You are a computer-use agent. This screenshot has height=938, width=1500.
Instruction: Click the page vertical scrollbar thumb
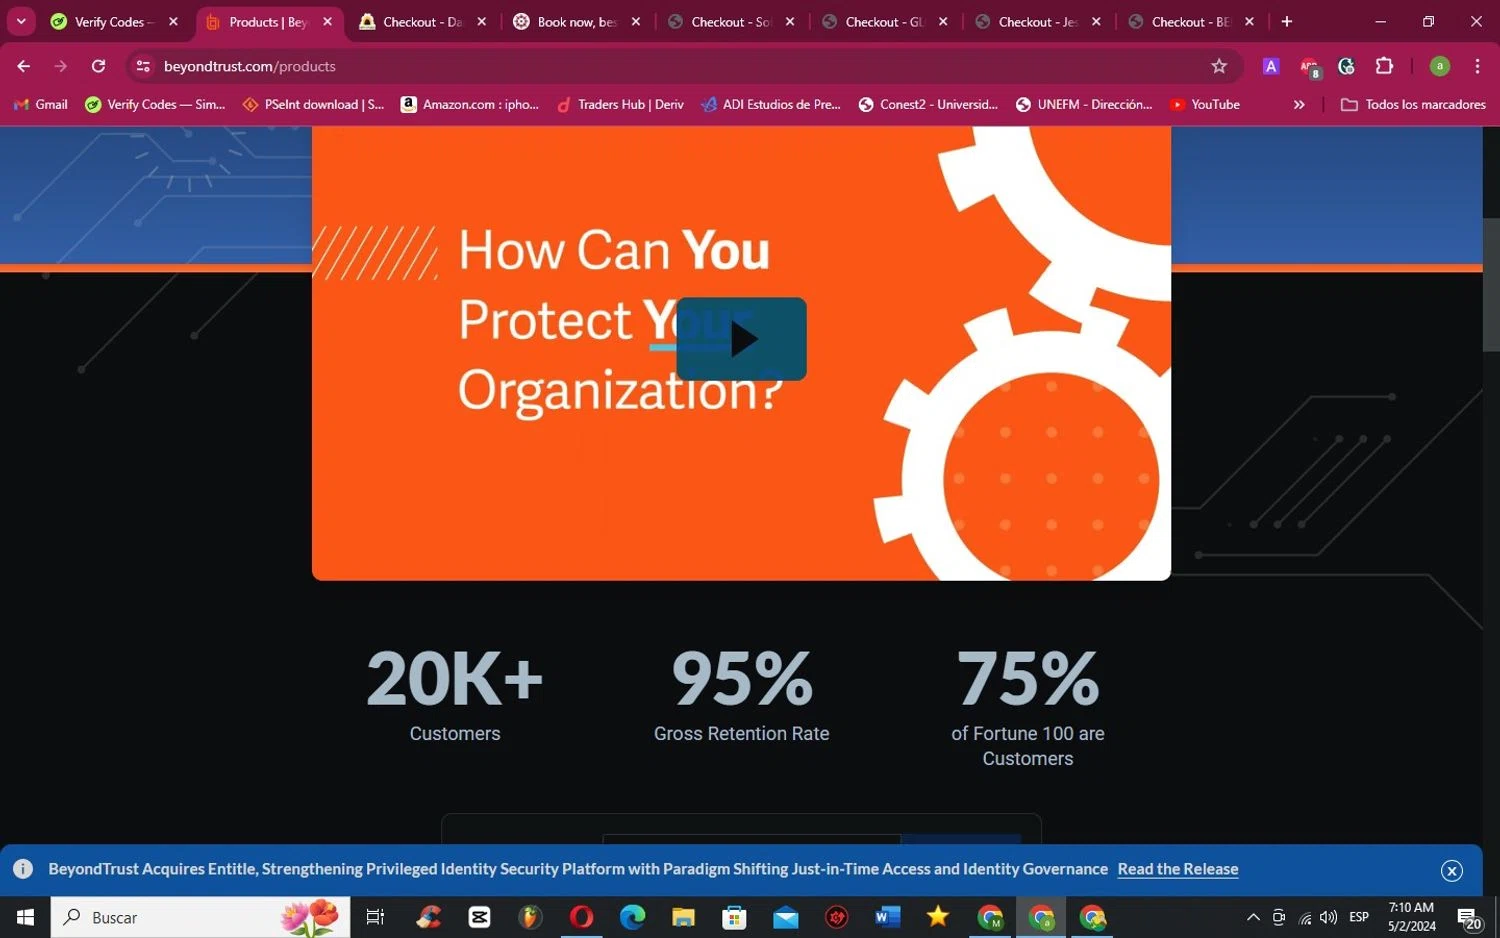coord(1490,285)
